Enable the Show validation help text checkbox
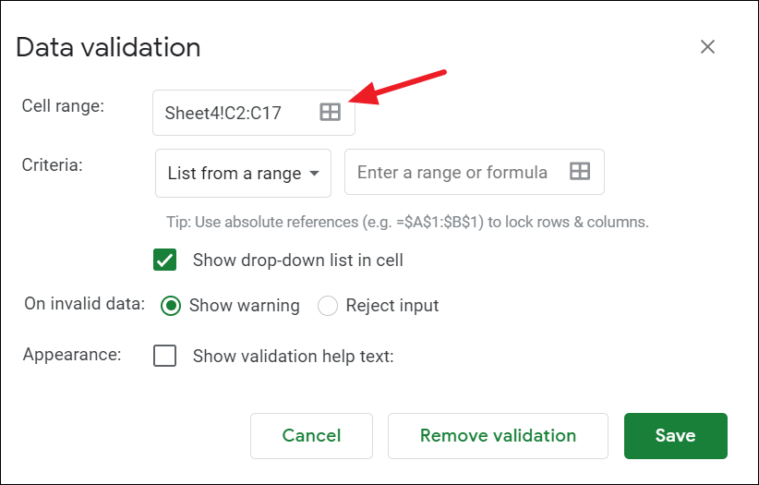Viewport: 759px width, 485px height. pyautogui.click(x=165, y=356)
